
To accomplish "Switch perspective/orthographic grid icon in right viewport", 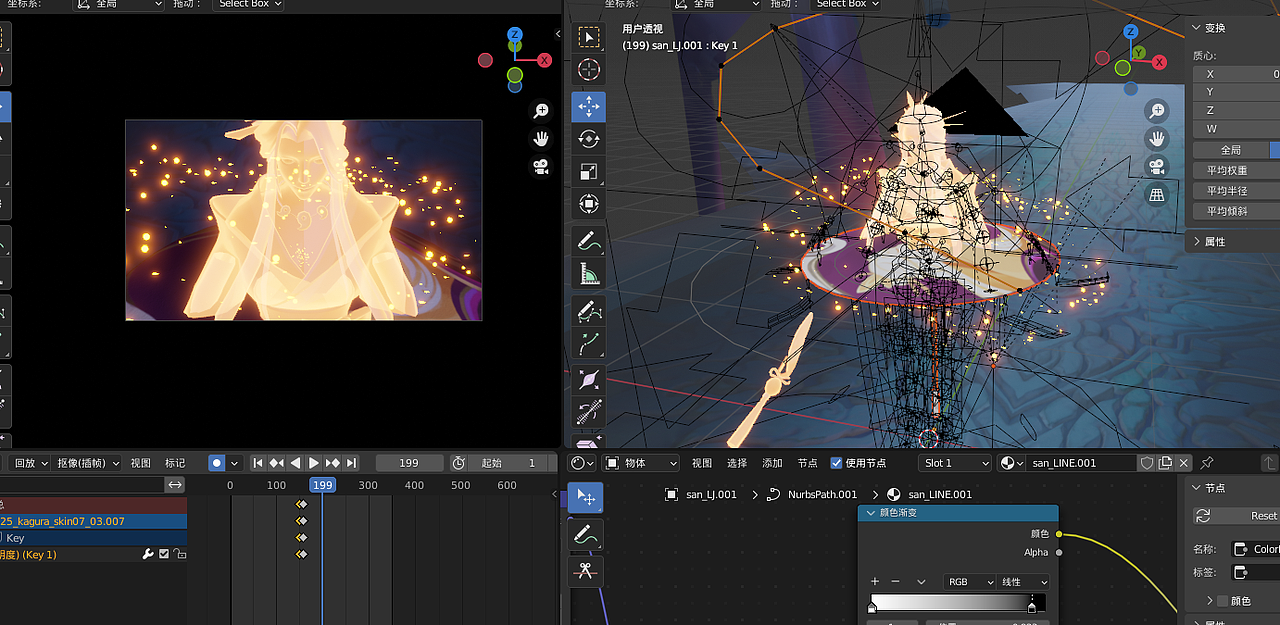I will click(1157, 194).
